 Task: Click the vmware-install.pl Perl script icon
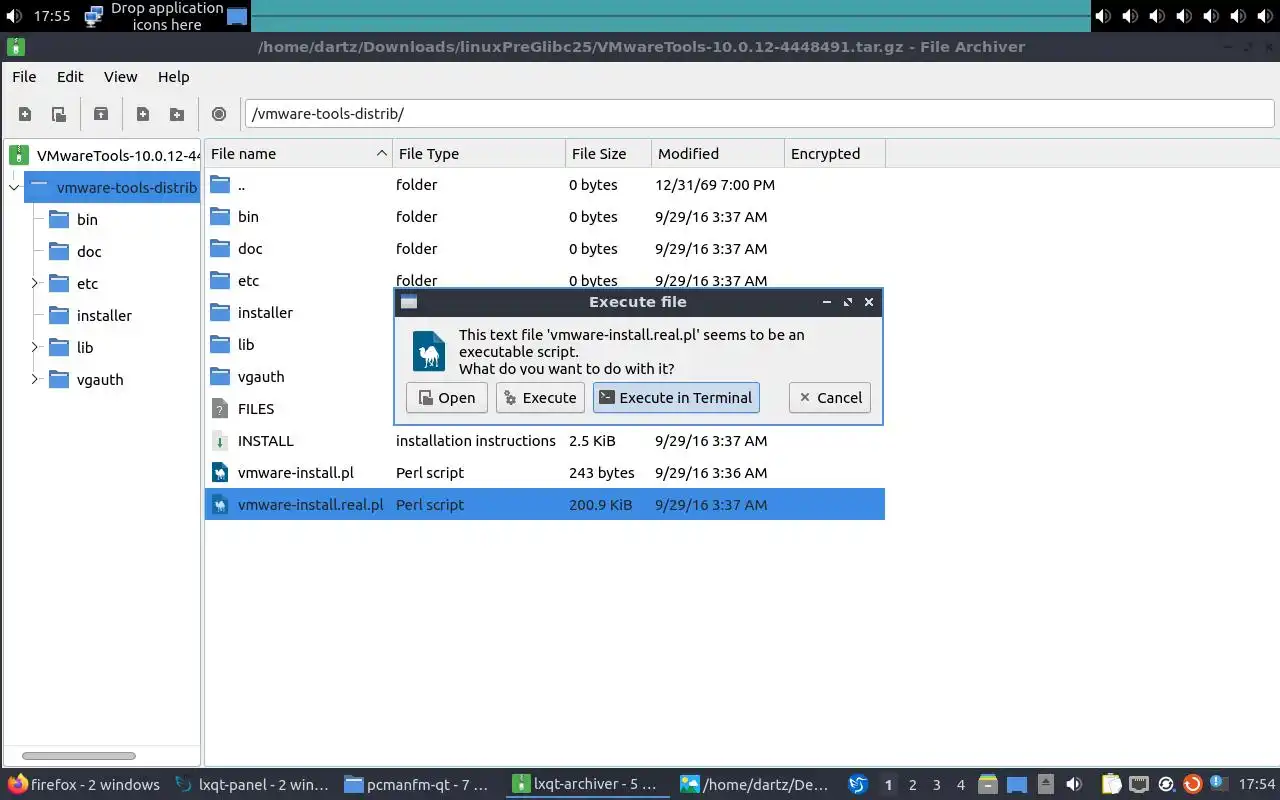click(x=220, y=473)
